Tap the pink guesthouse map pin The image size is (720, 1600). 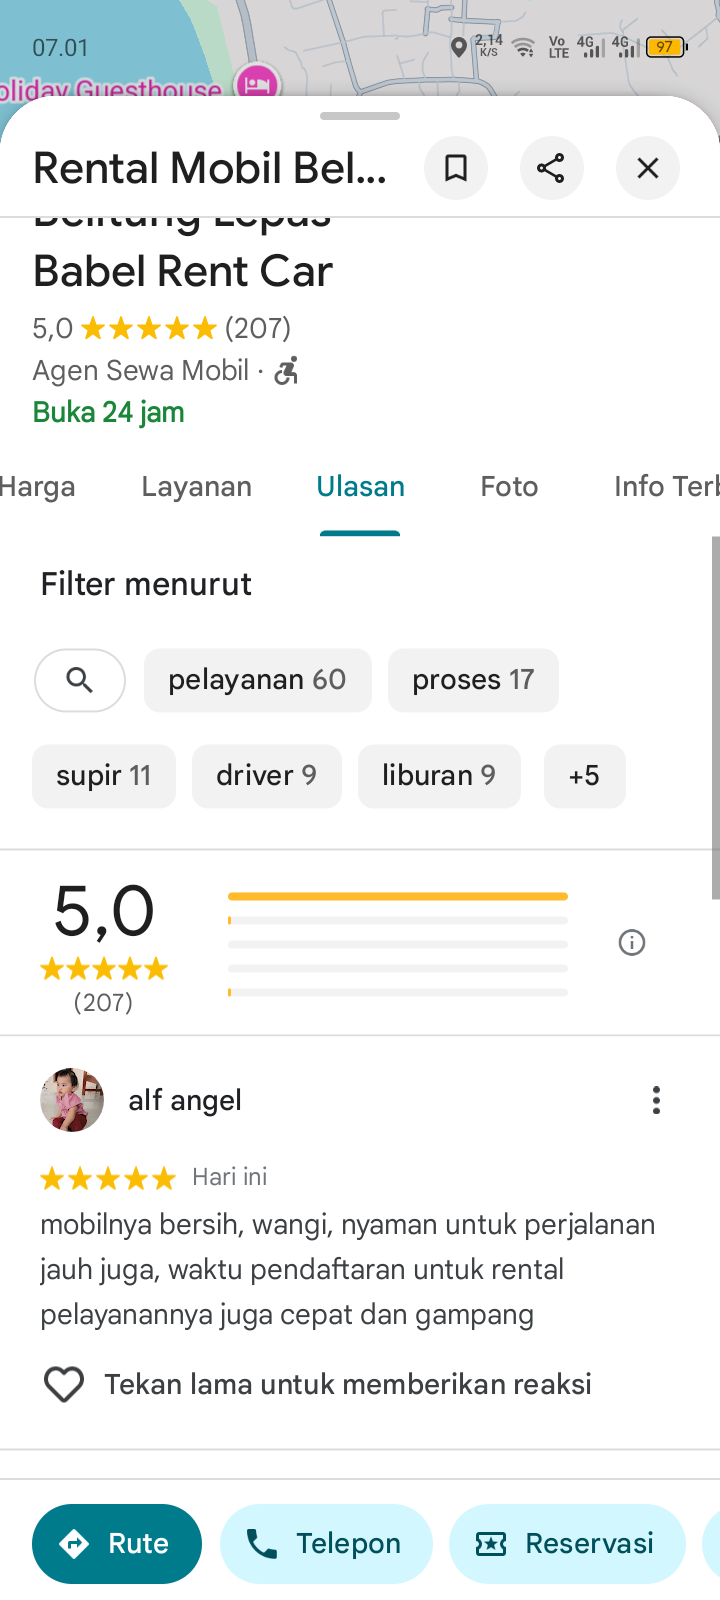click(257, 82)
